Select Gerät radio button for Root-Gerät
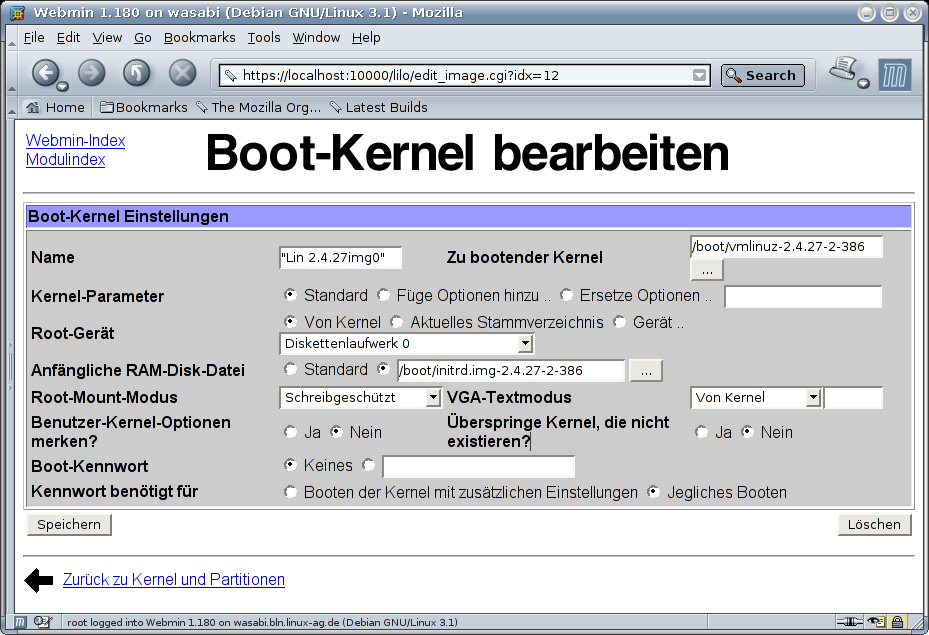929x635 pixels. click(x=620, y=322)
